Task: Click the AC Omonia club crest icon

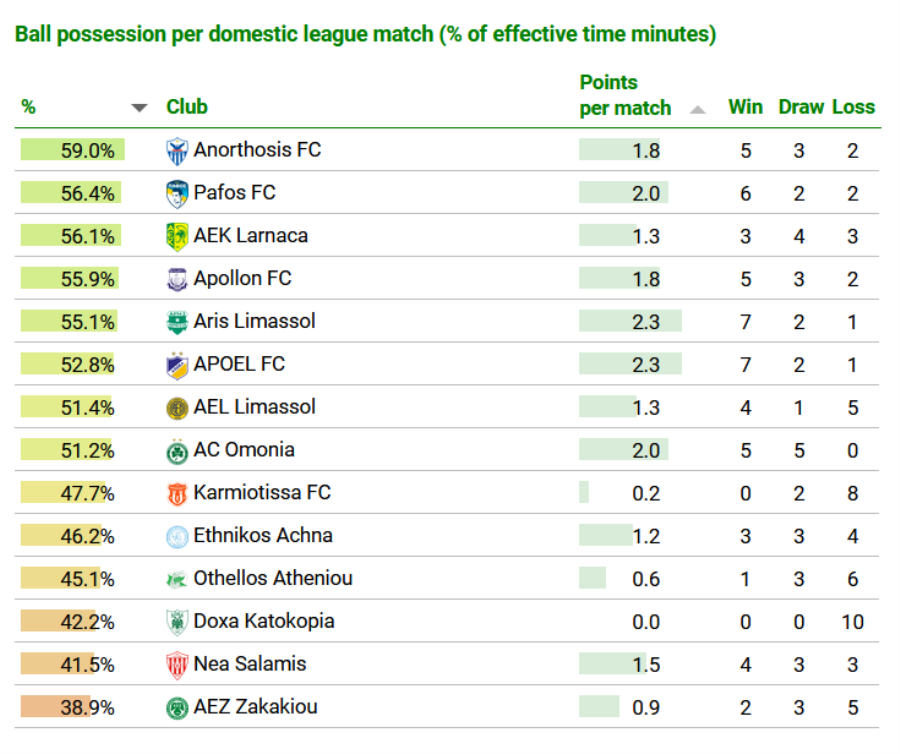Action: coord(177,451)
